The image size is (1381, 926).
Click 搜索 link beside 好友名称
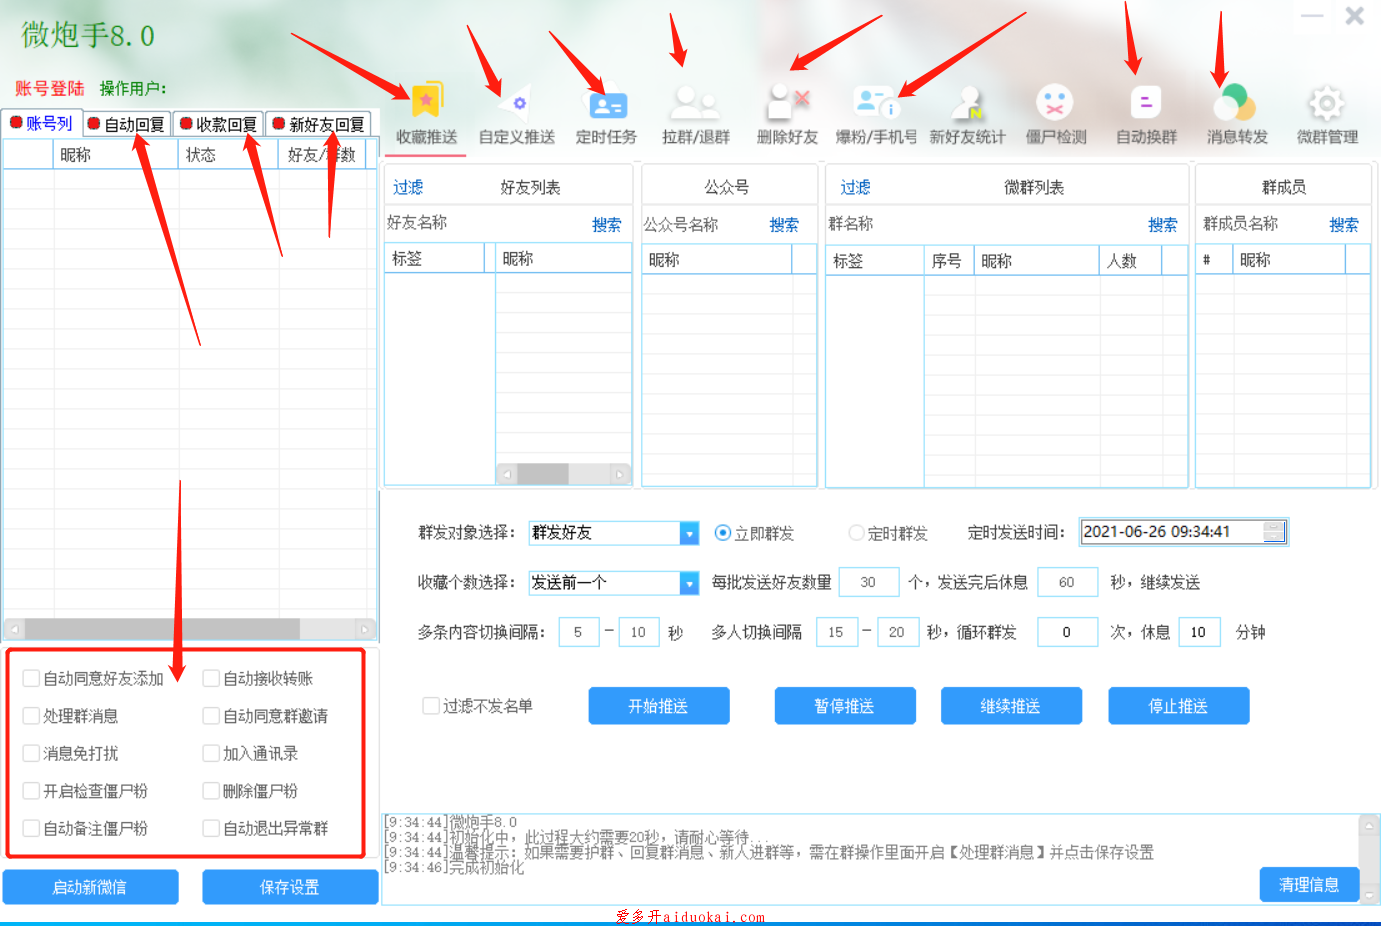[606, 225]
